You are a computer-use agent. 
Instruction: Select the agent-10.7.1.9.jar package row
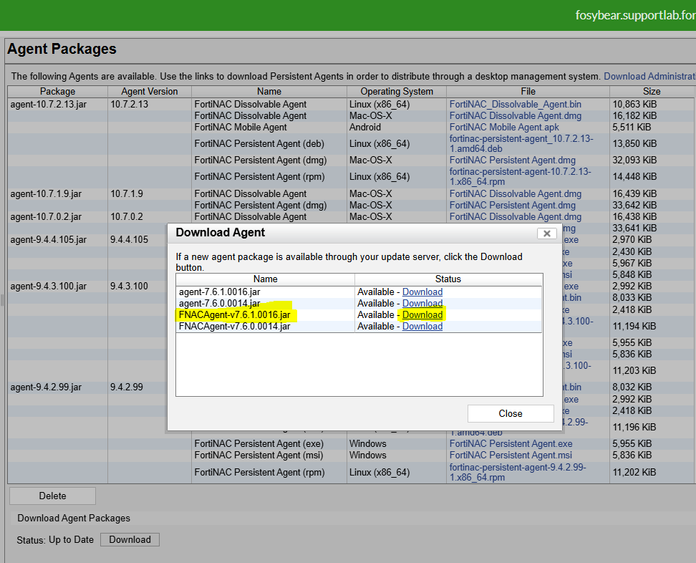[48, 194]
